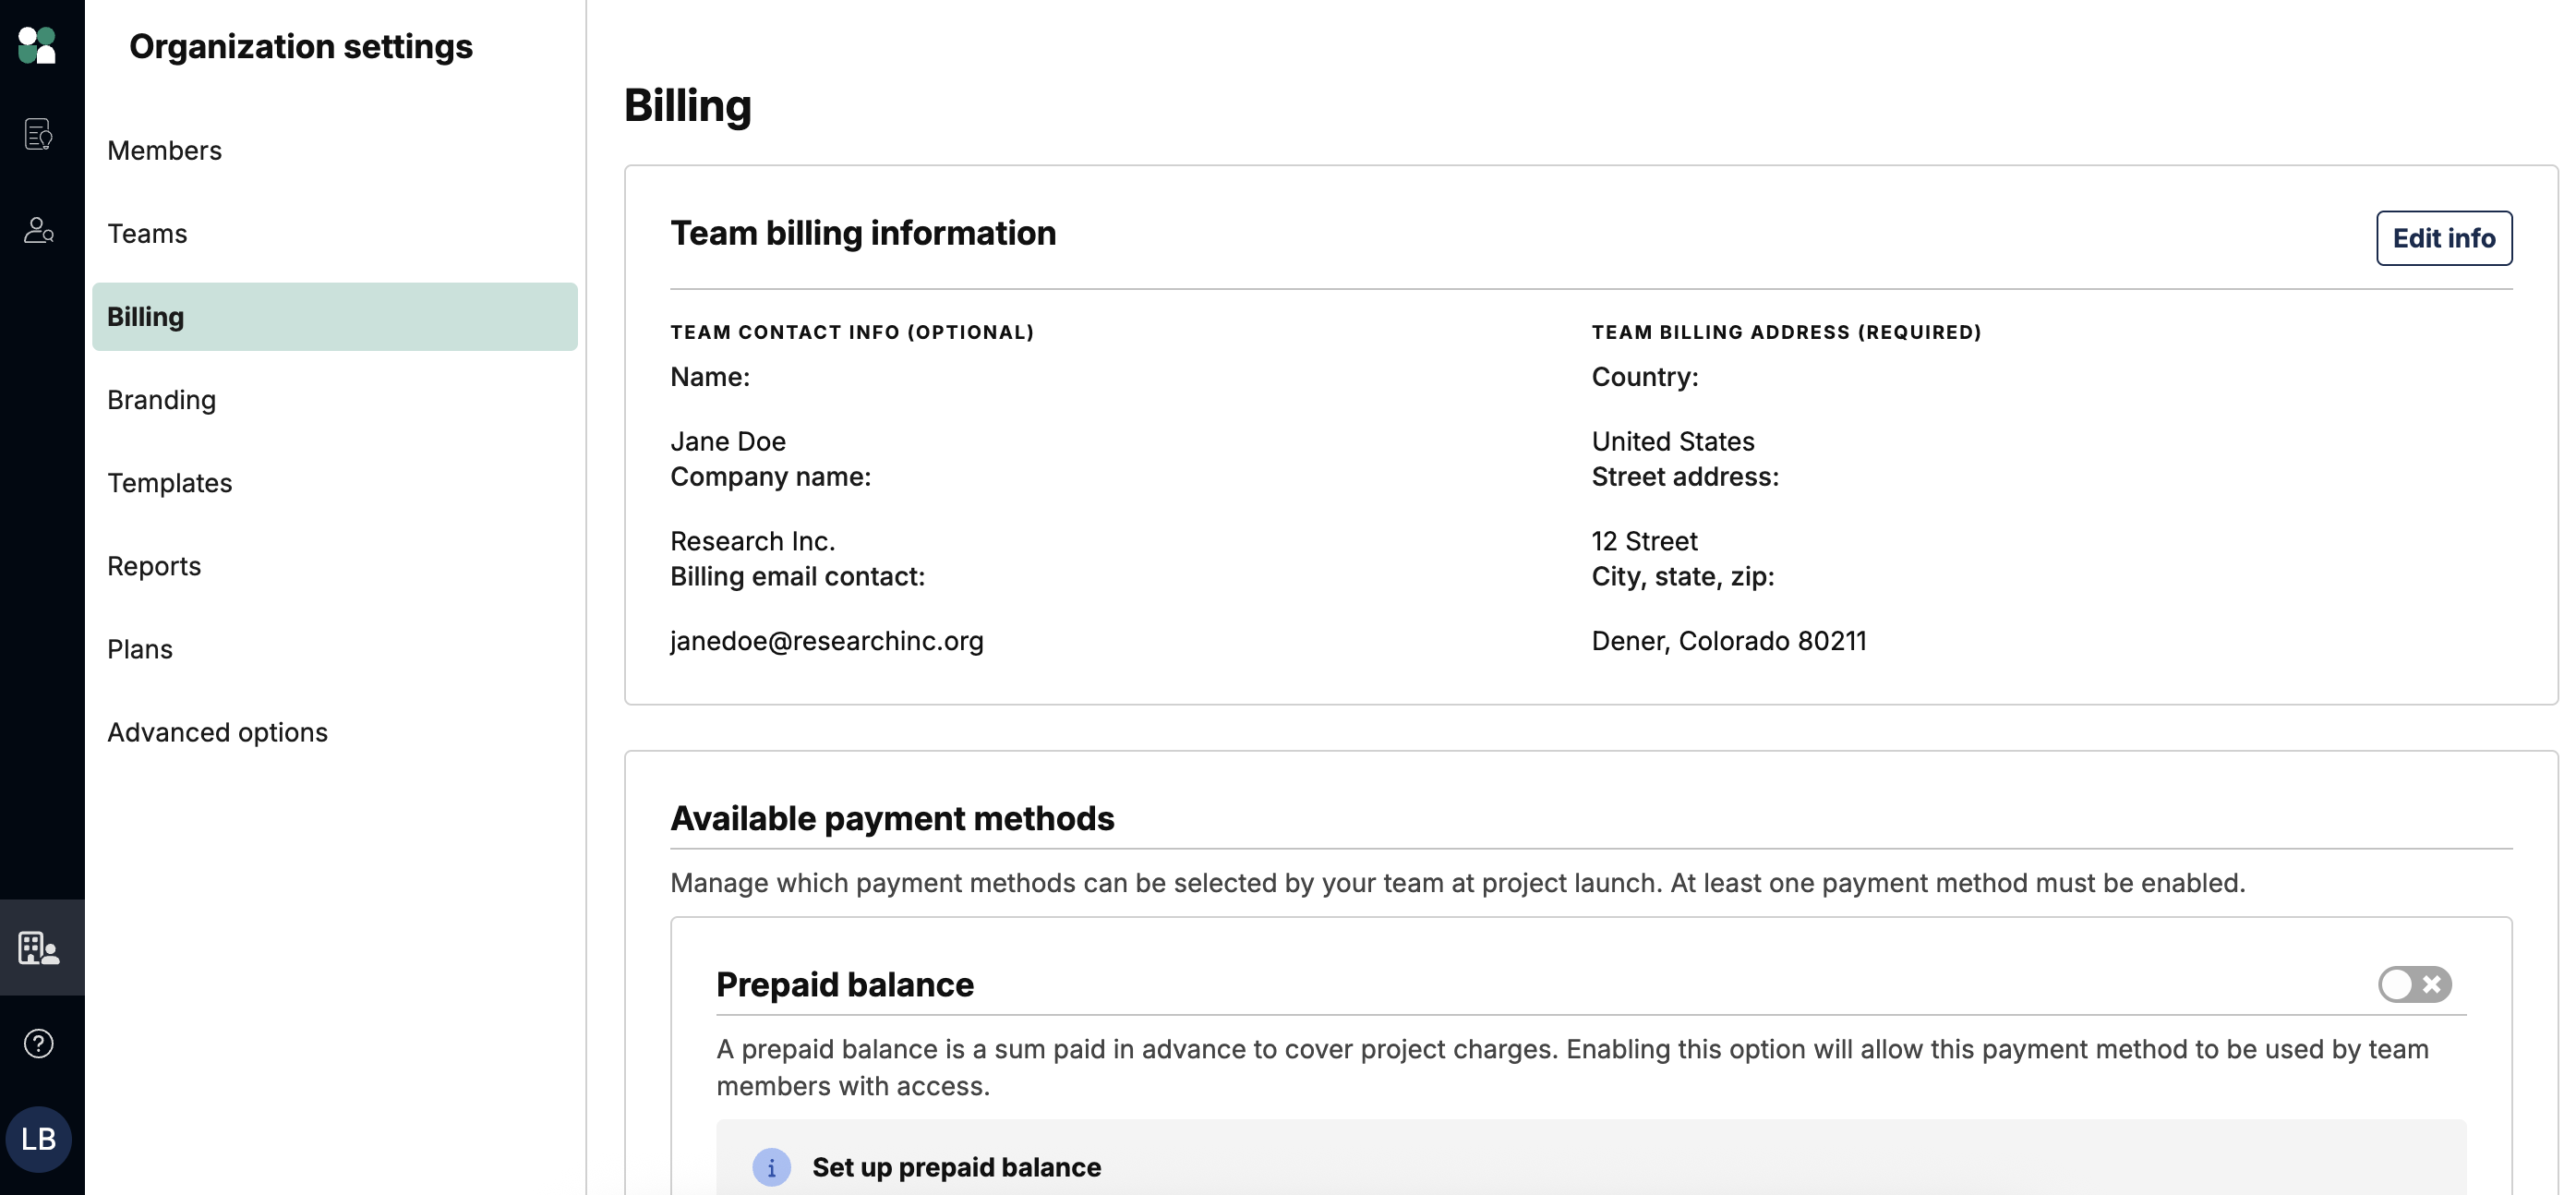This screenshot has width=2576, height=1195.
Task: Click the Team billing information heading
Action: 862,233
